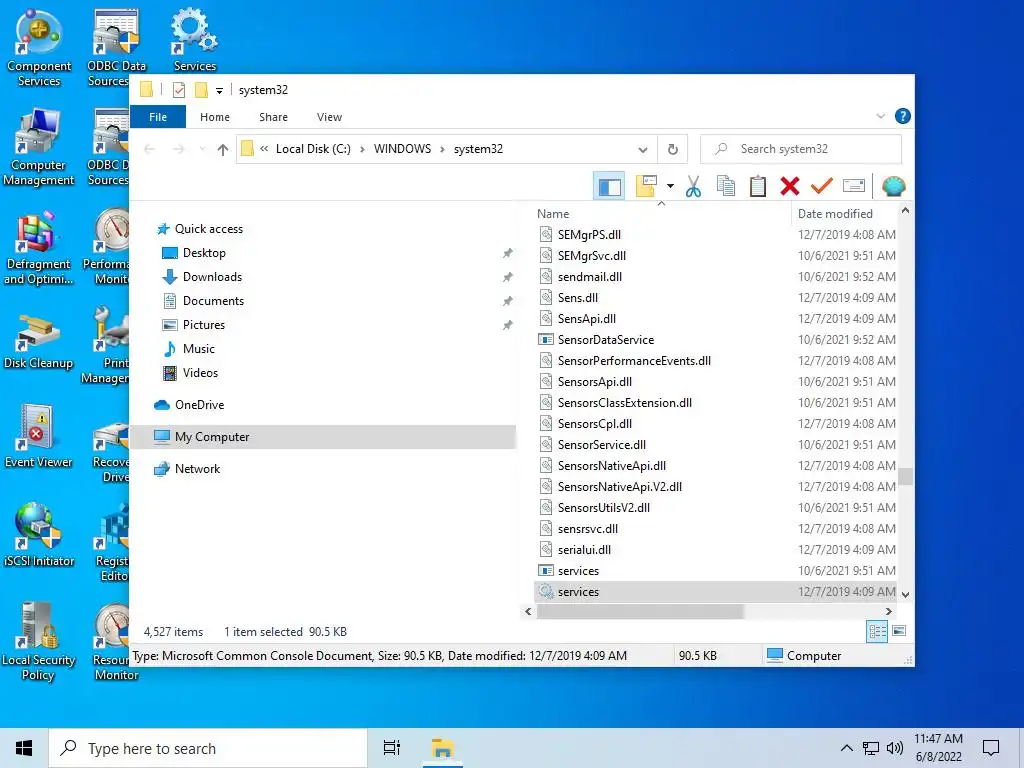Click the Copy toolbar icon

pos(726,186)
